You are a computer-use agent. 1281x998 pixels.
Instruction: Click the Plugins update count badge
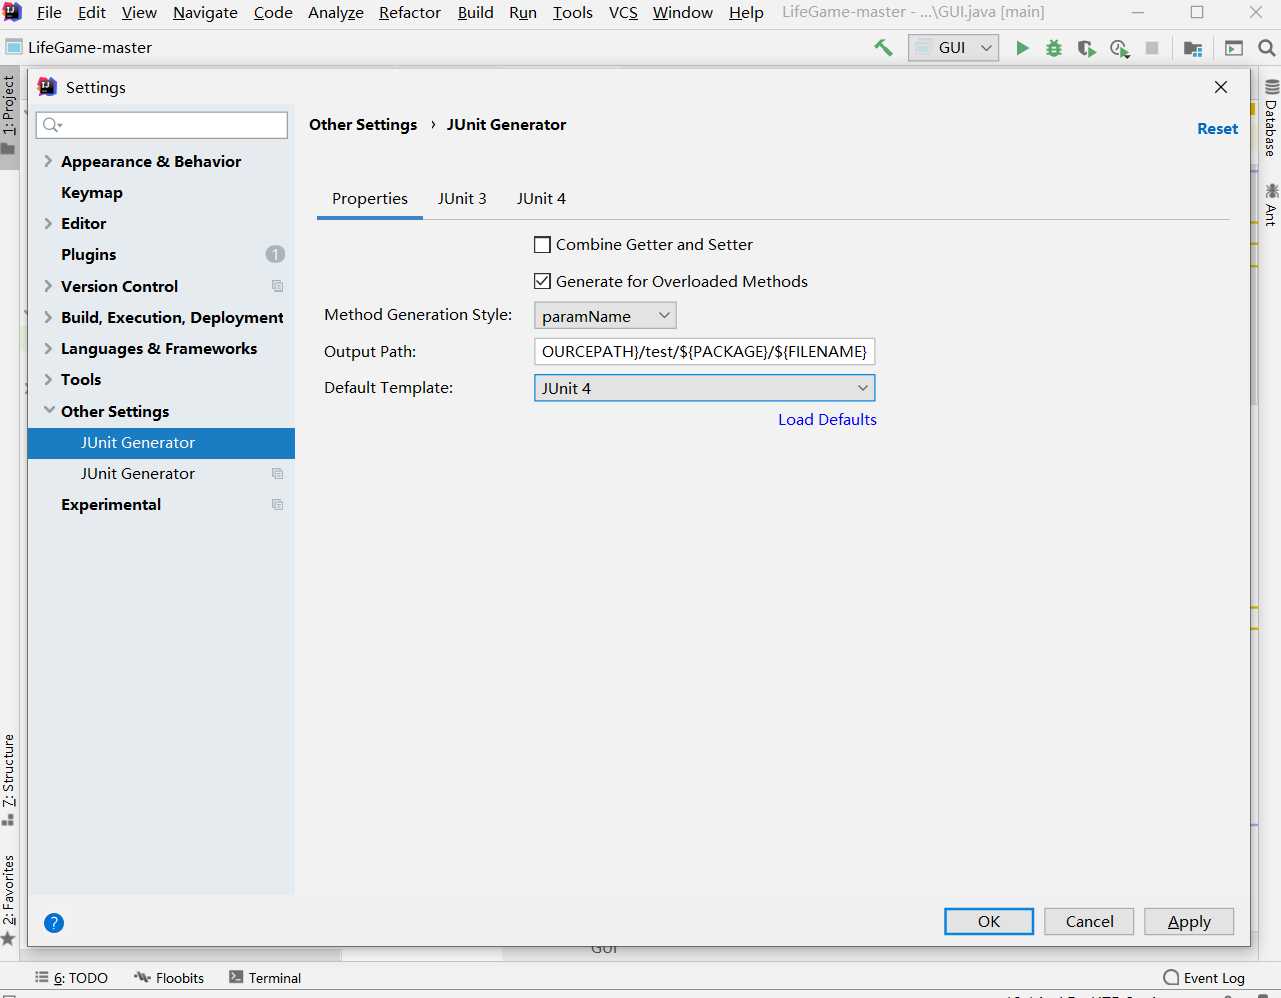(275, 254)
